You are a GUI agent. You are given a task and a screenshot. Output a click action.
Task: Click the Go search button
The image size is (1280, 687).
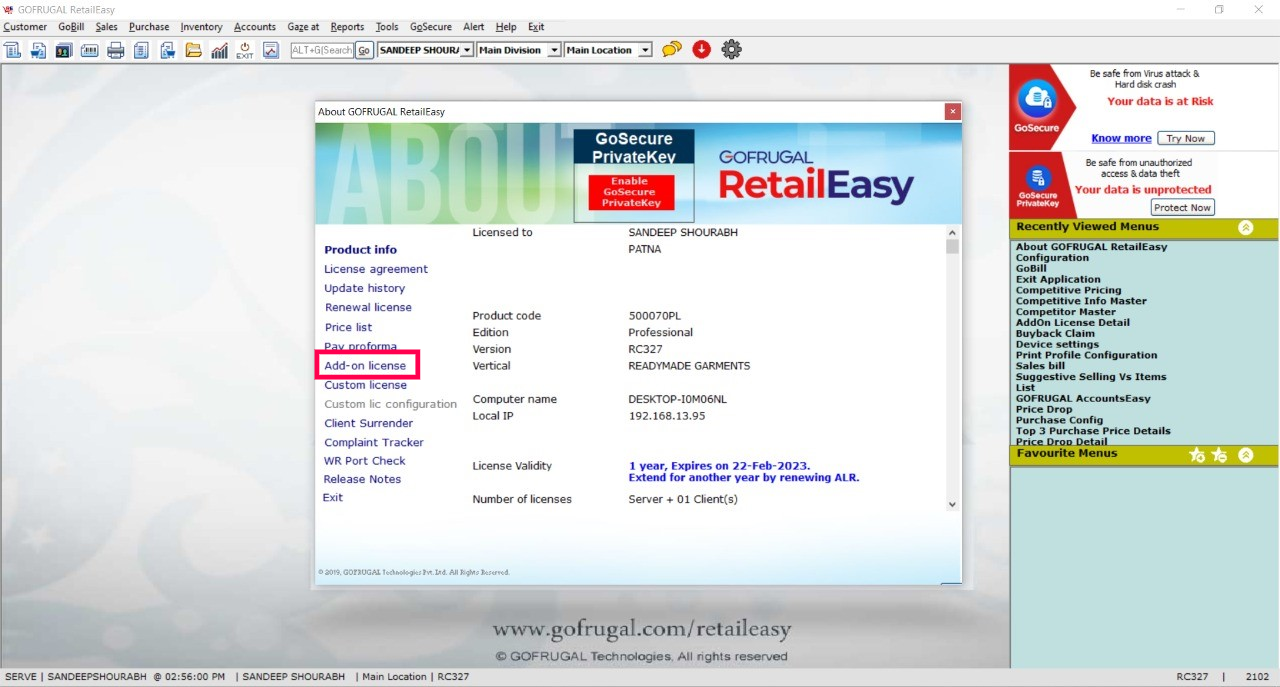(x=364, y=50)
